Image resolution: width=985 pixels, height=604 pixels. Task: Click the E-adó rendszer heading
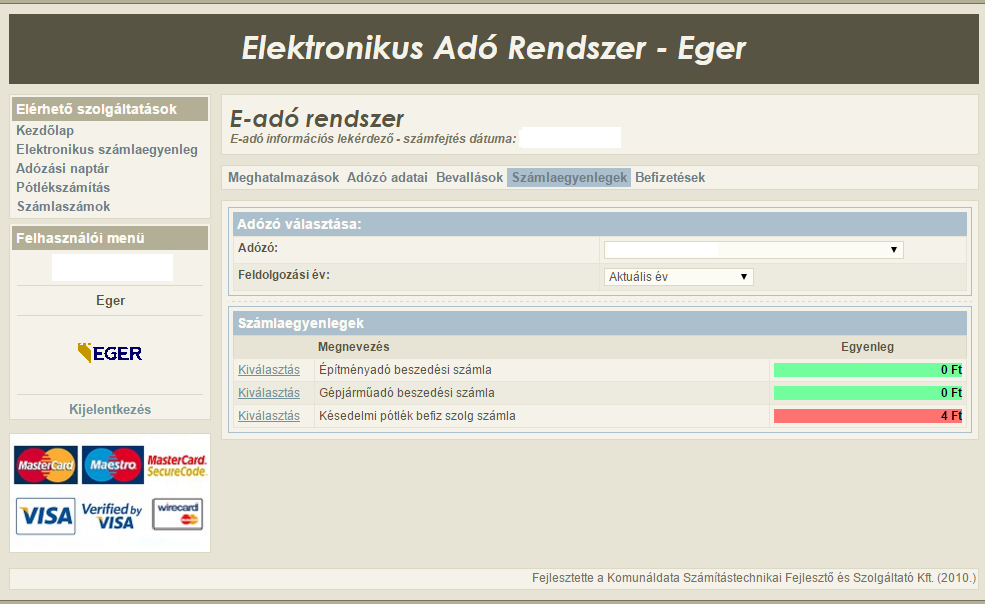(x=317, y=118)
